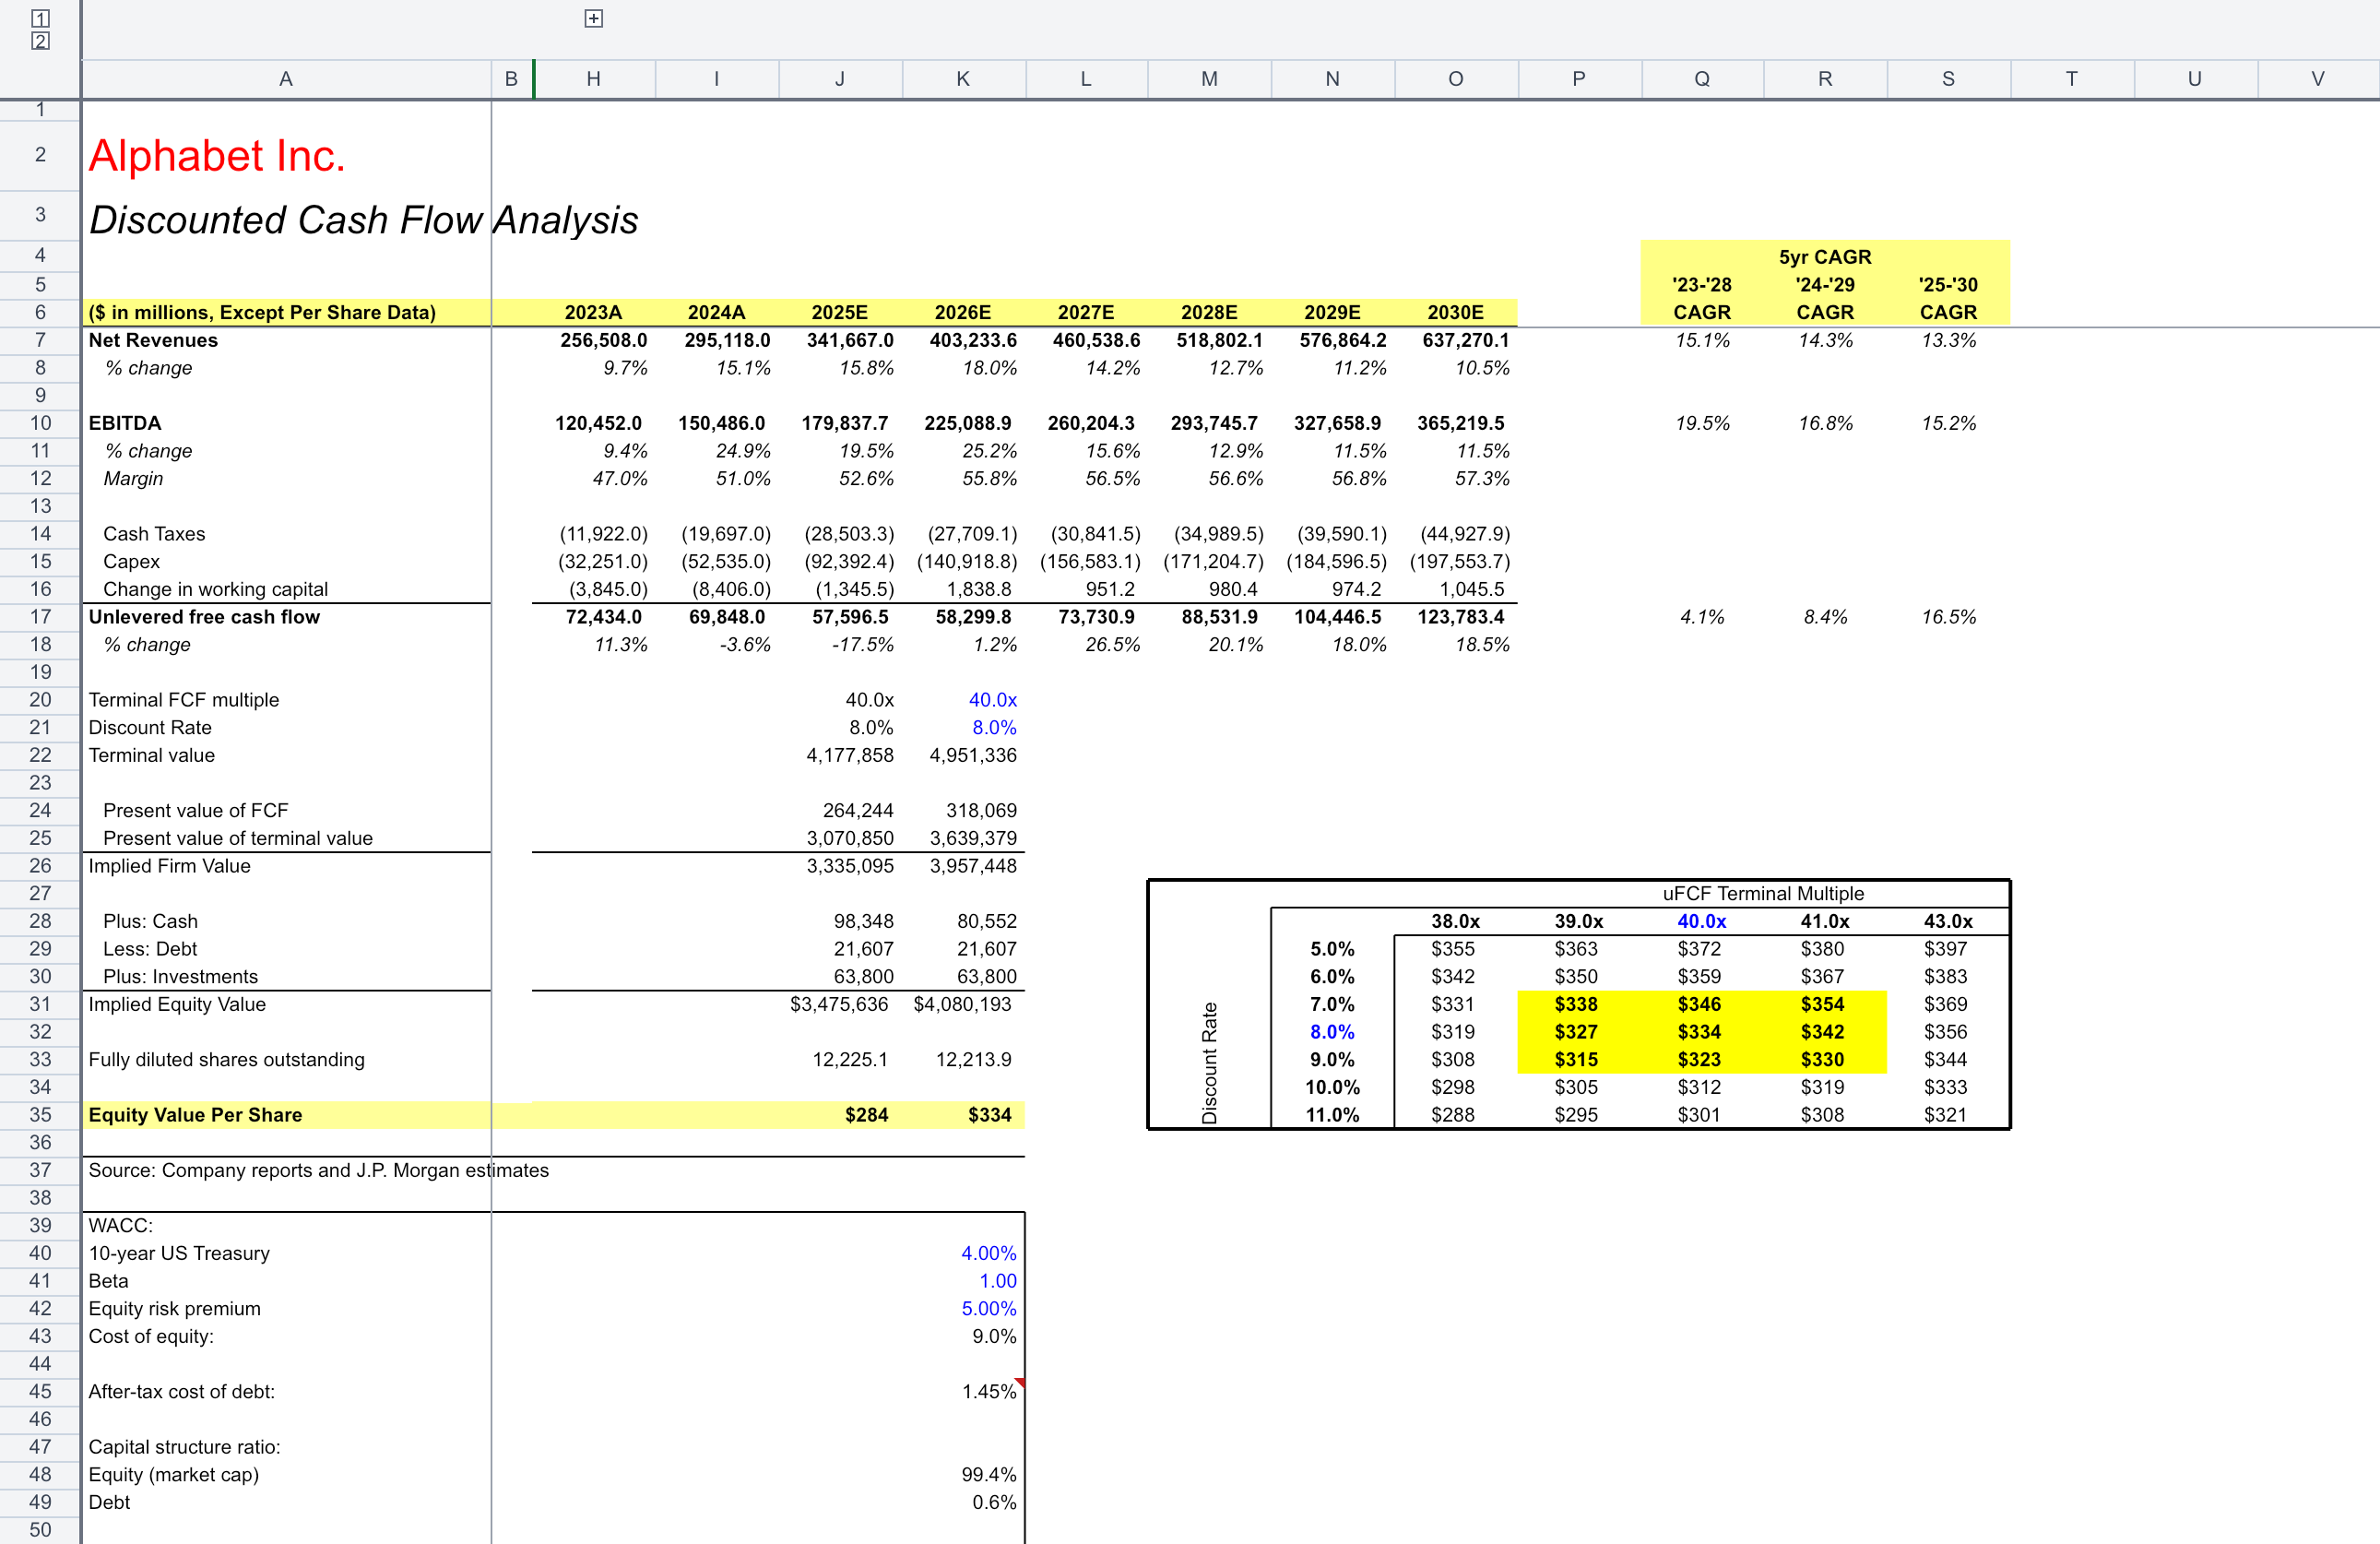Click the 43.0x sensitivity column header
The image size is (2380, 1544).
(1948, 921)
